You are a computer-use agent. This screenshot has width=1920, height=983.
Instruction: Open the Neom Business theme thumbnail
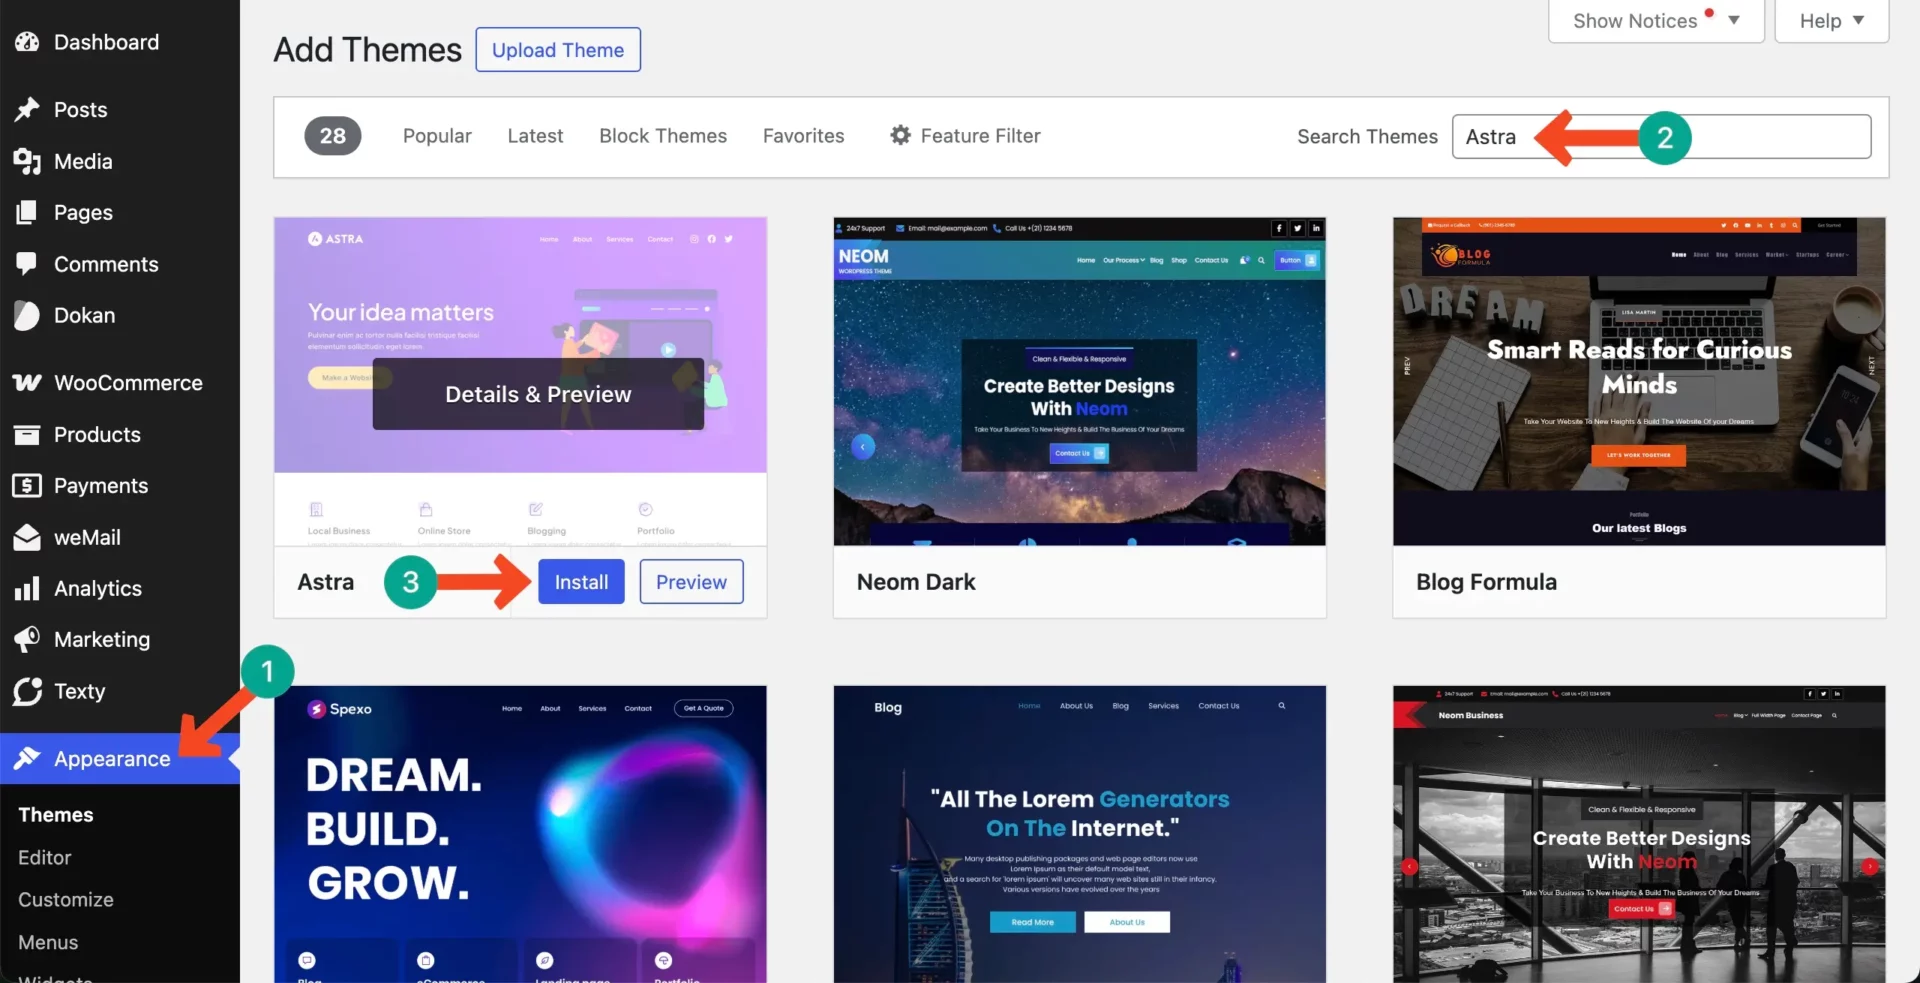[x=1639, y=834]
